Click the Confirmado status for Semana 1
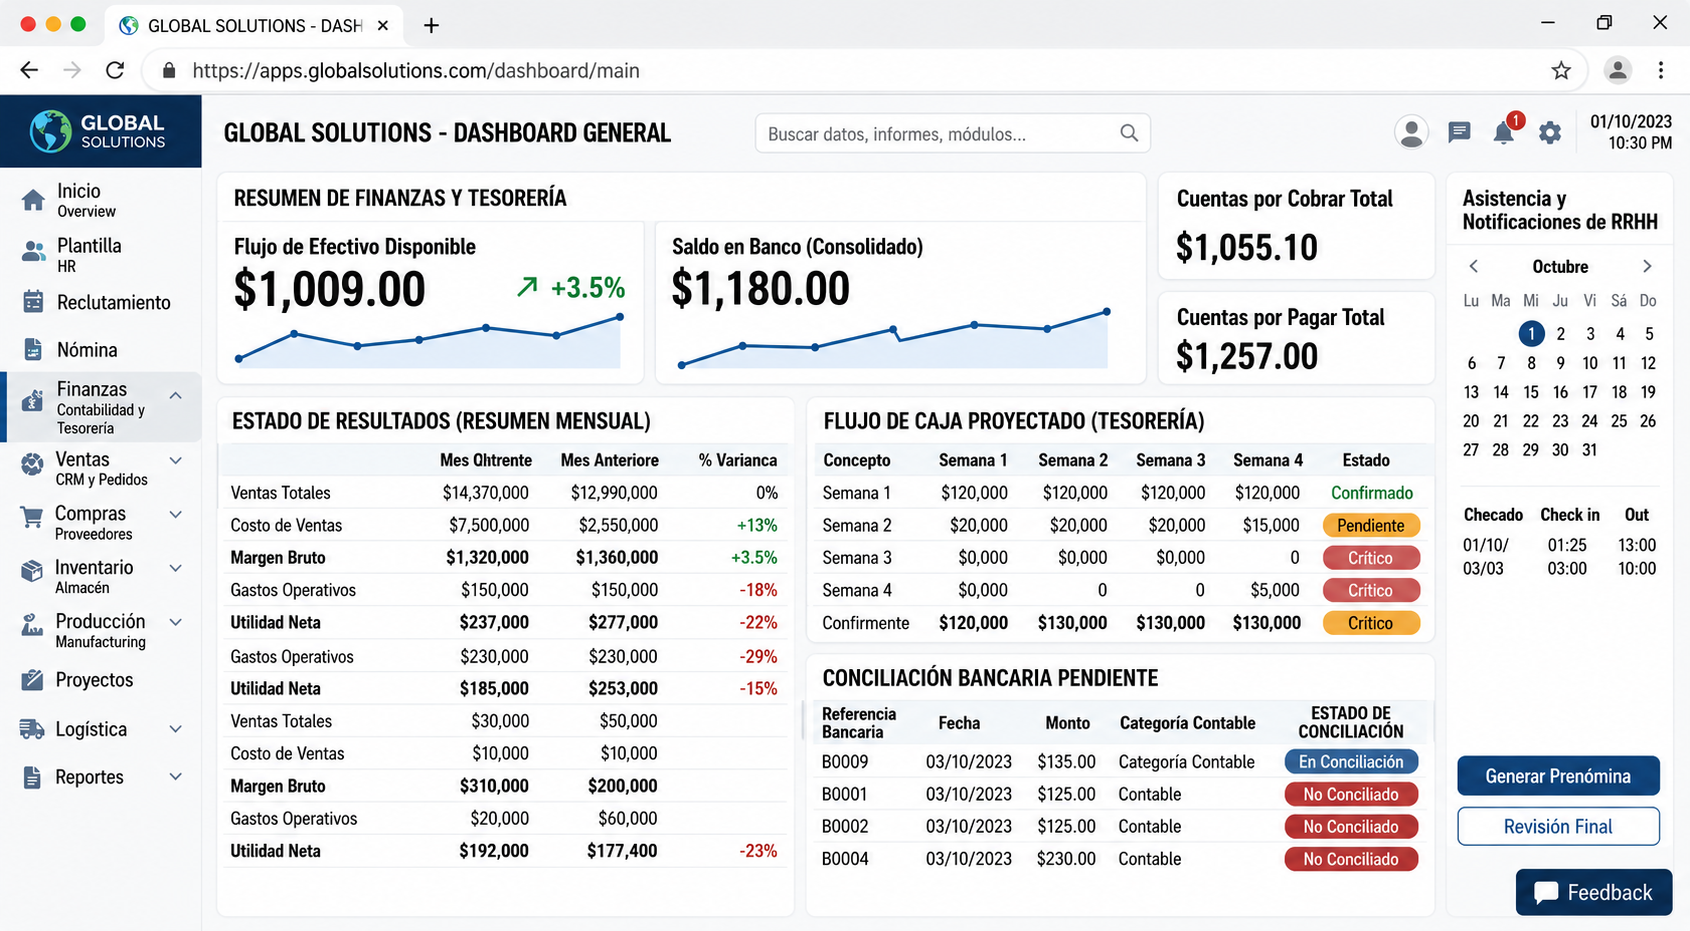 [1372, 493]
